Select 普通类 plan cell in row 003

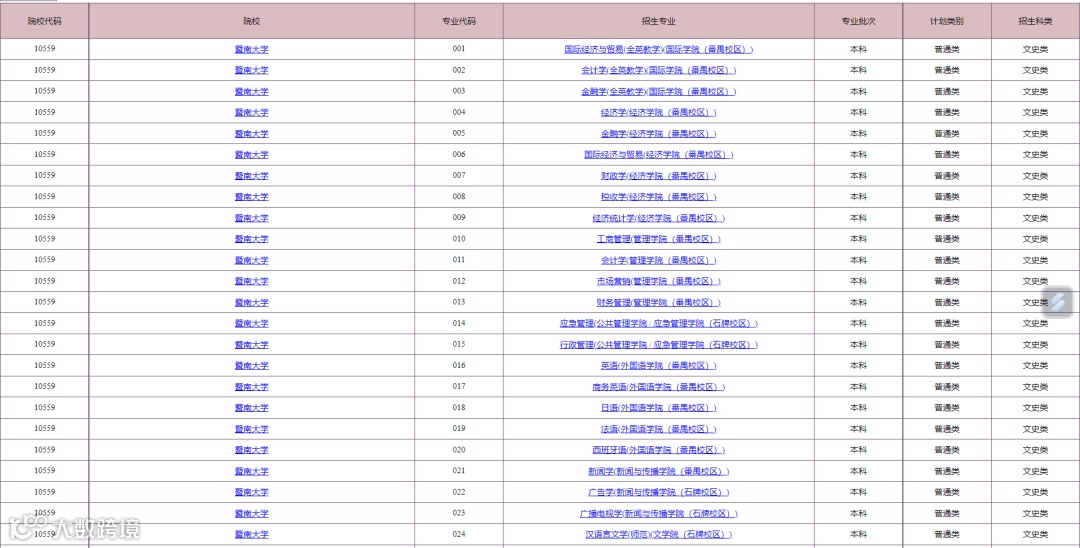(x=947, y=92)
